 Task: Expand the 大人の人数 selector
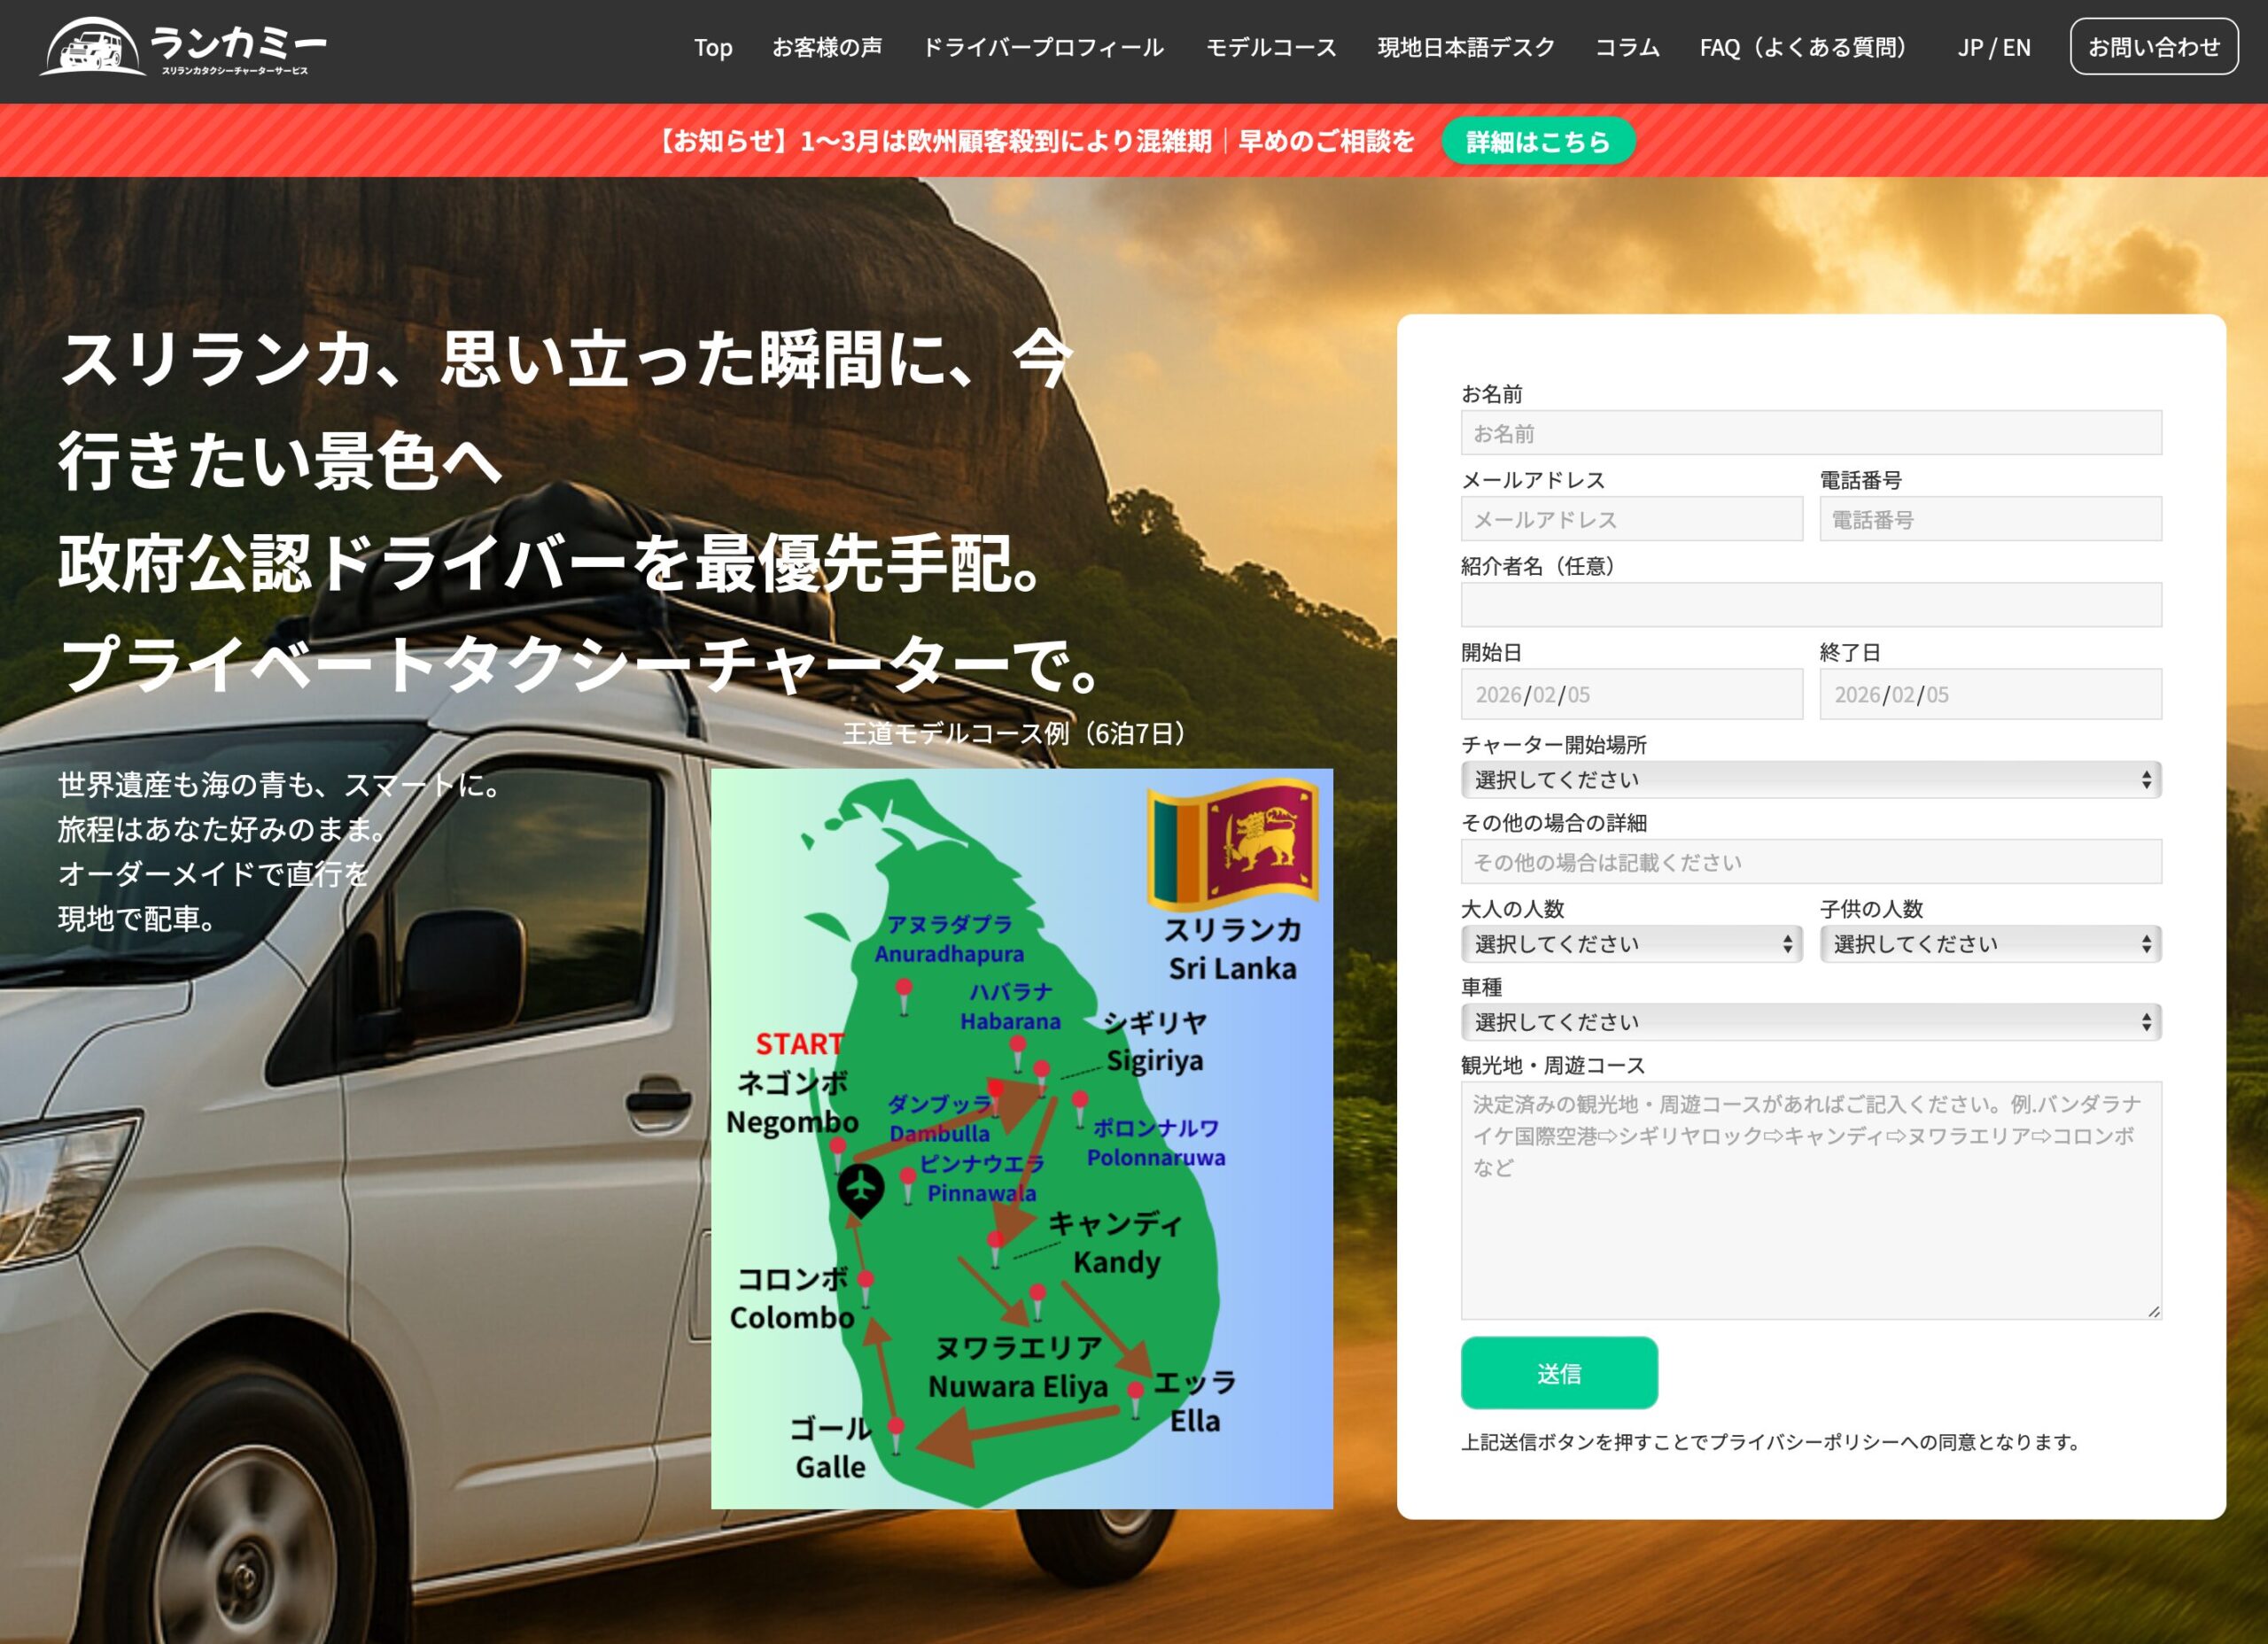pos(1631,944)
